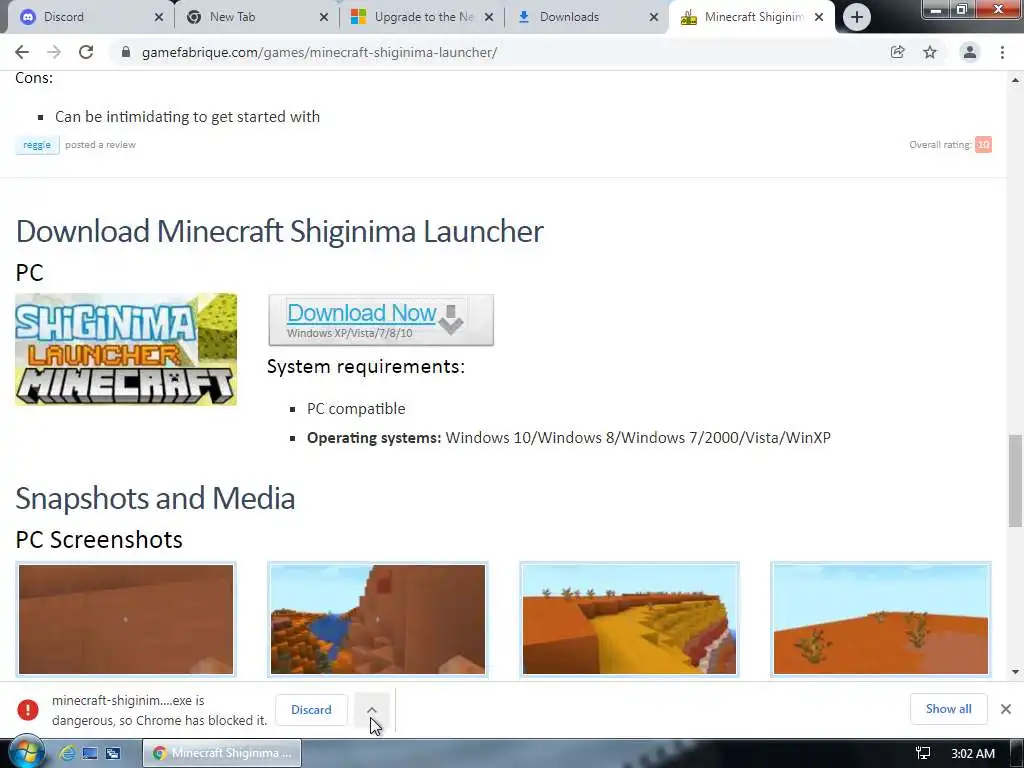Click the Chrome Minecraft Shiginima taskbar button
This screenshot has width=1024, height=768.
pyautogui.click(x=222, y=753)
